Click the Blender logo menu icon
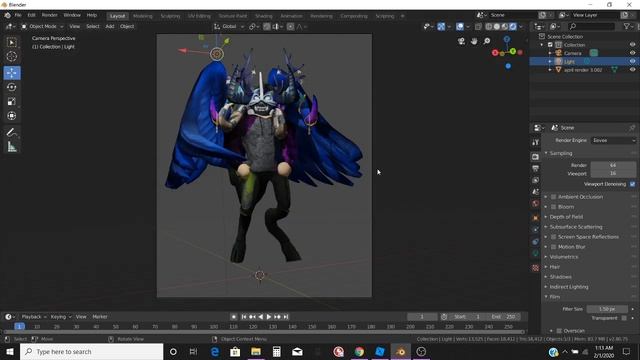640x360 pixels. click(x=7, y=15)
